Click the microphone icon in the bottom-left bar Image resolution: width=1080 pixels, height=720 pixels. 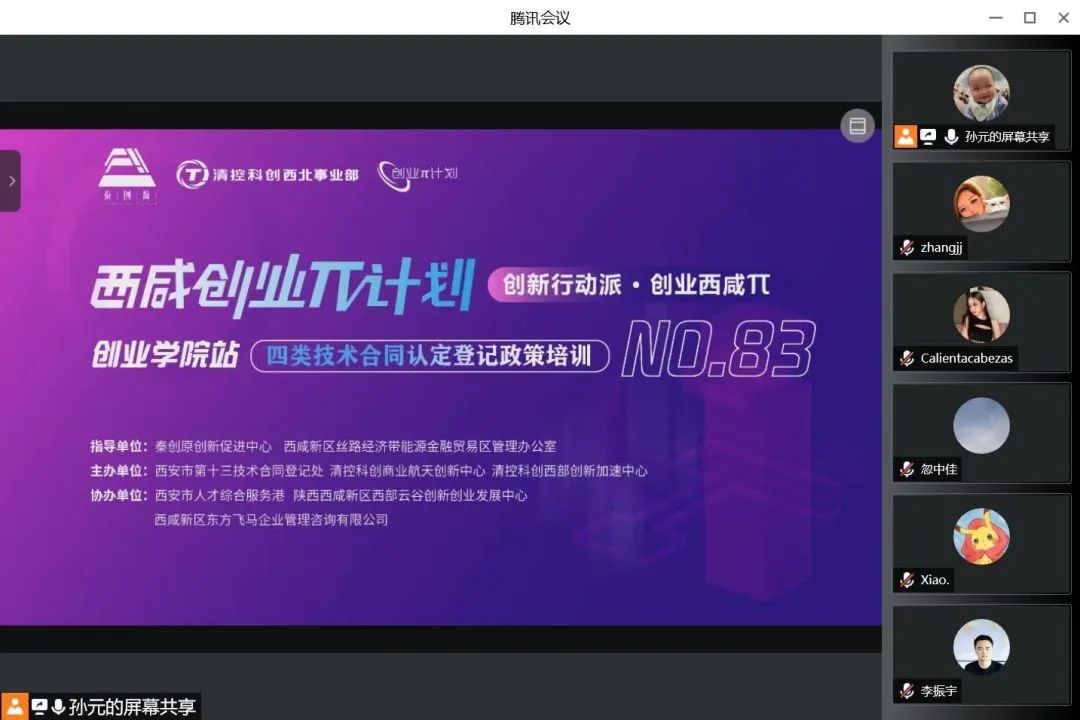(x=56, y=706)
